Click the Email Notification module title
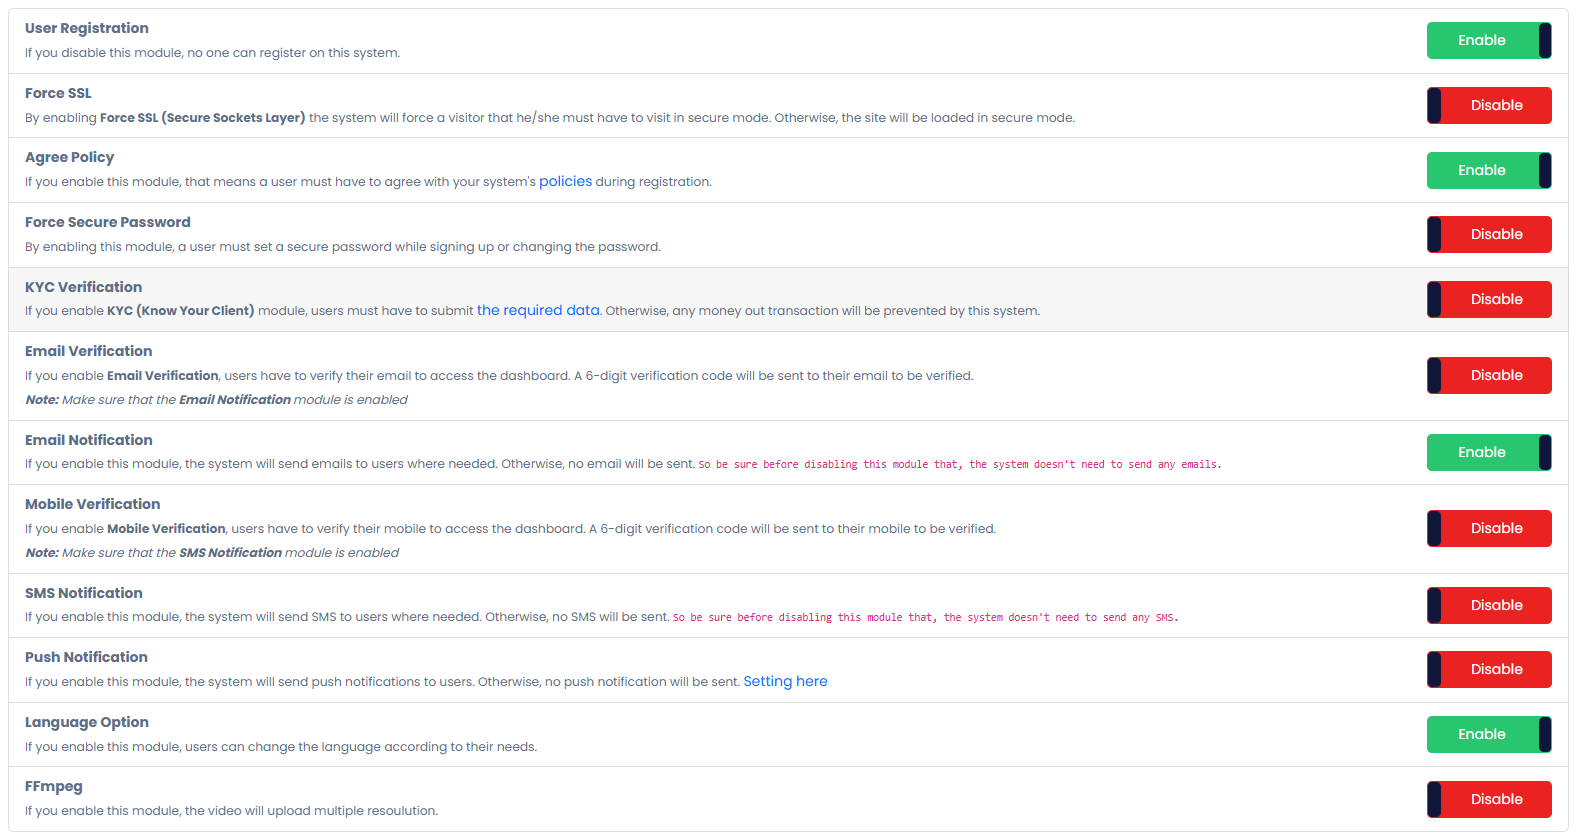Image resolution: width=1576 pixels, height=839 pixels. [x=89, y=440]
